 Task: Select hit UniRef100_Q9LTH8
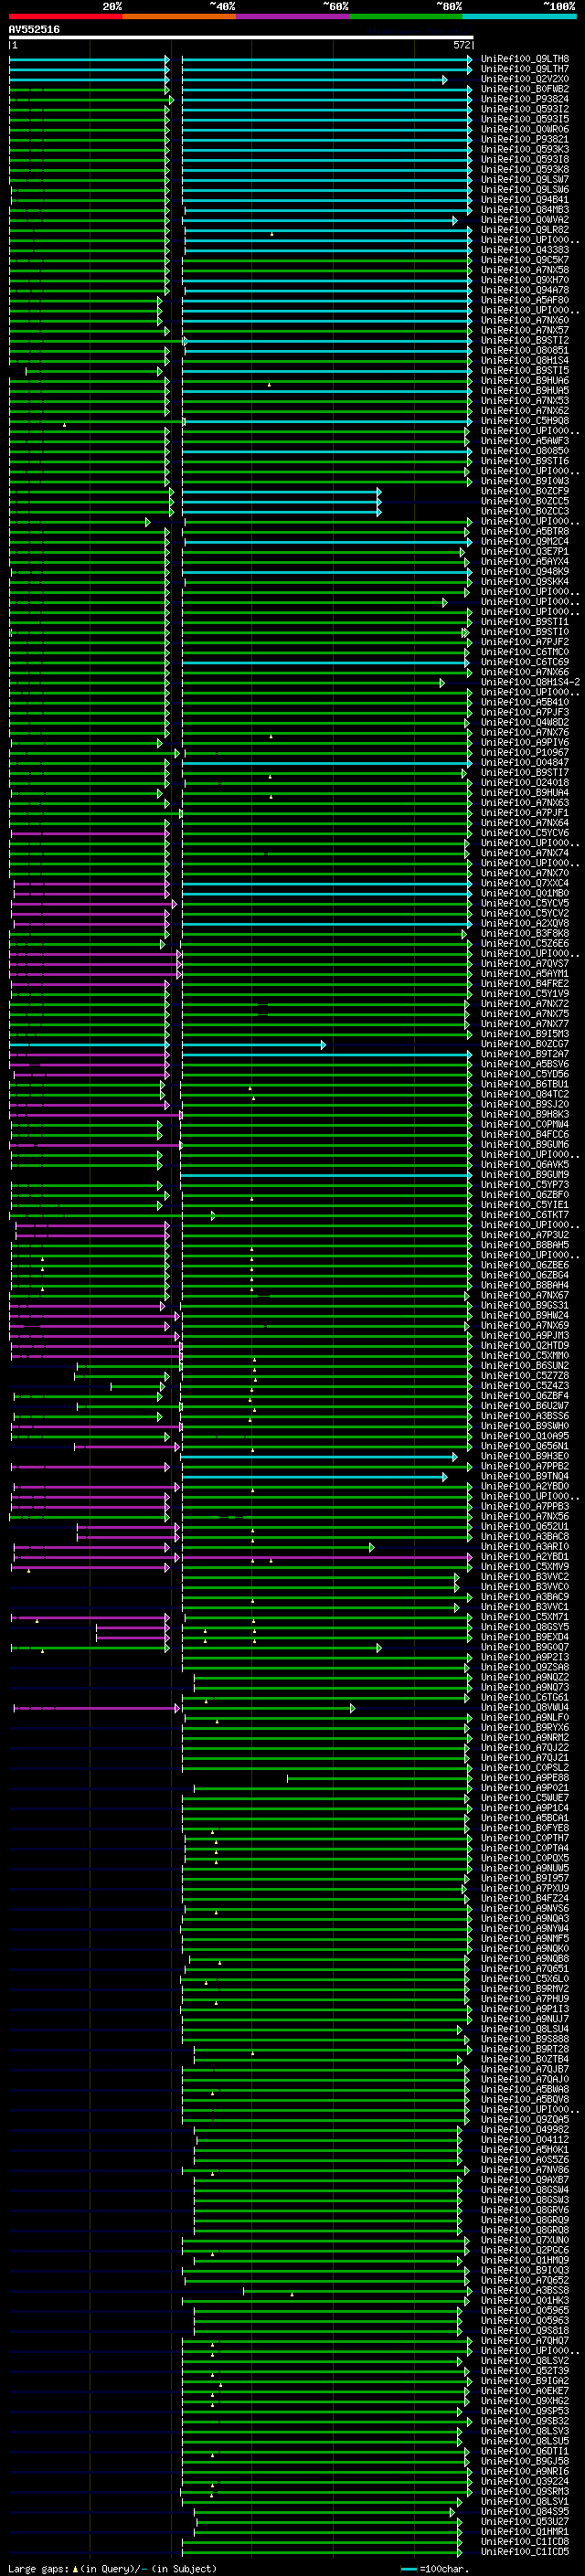(x=525, y=59)
